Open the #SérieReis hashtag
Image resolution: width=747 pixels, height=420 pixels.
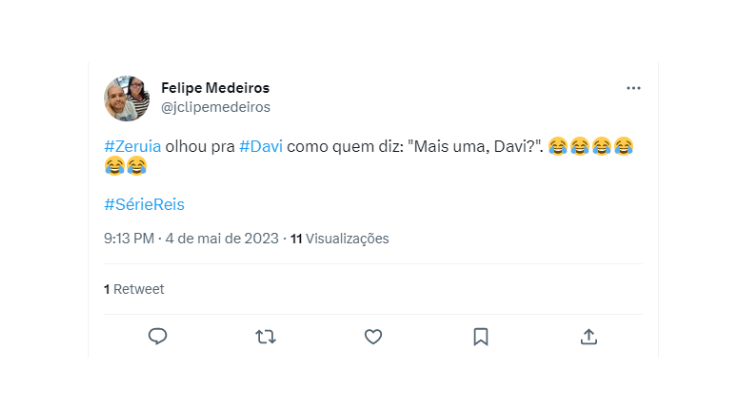pos(144,204)
